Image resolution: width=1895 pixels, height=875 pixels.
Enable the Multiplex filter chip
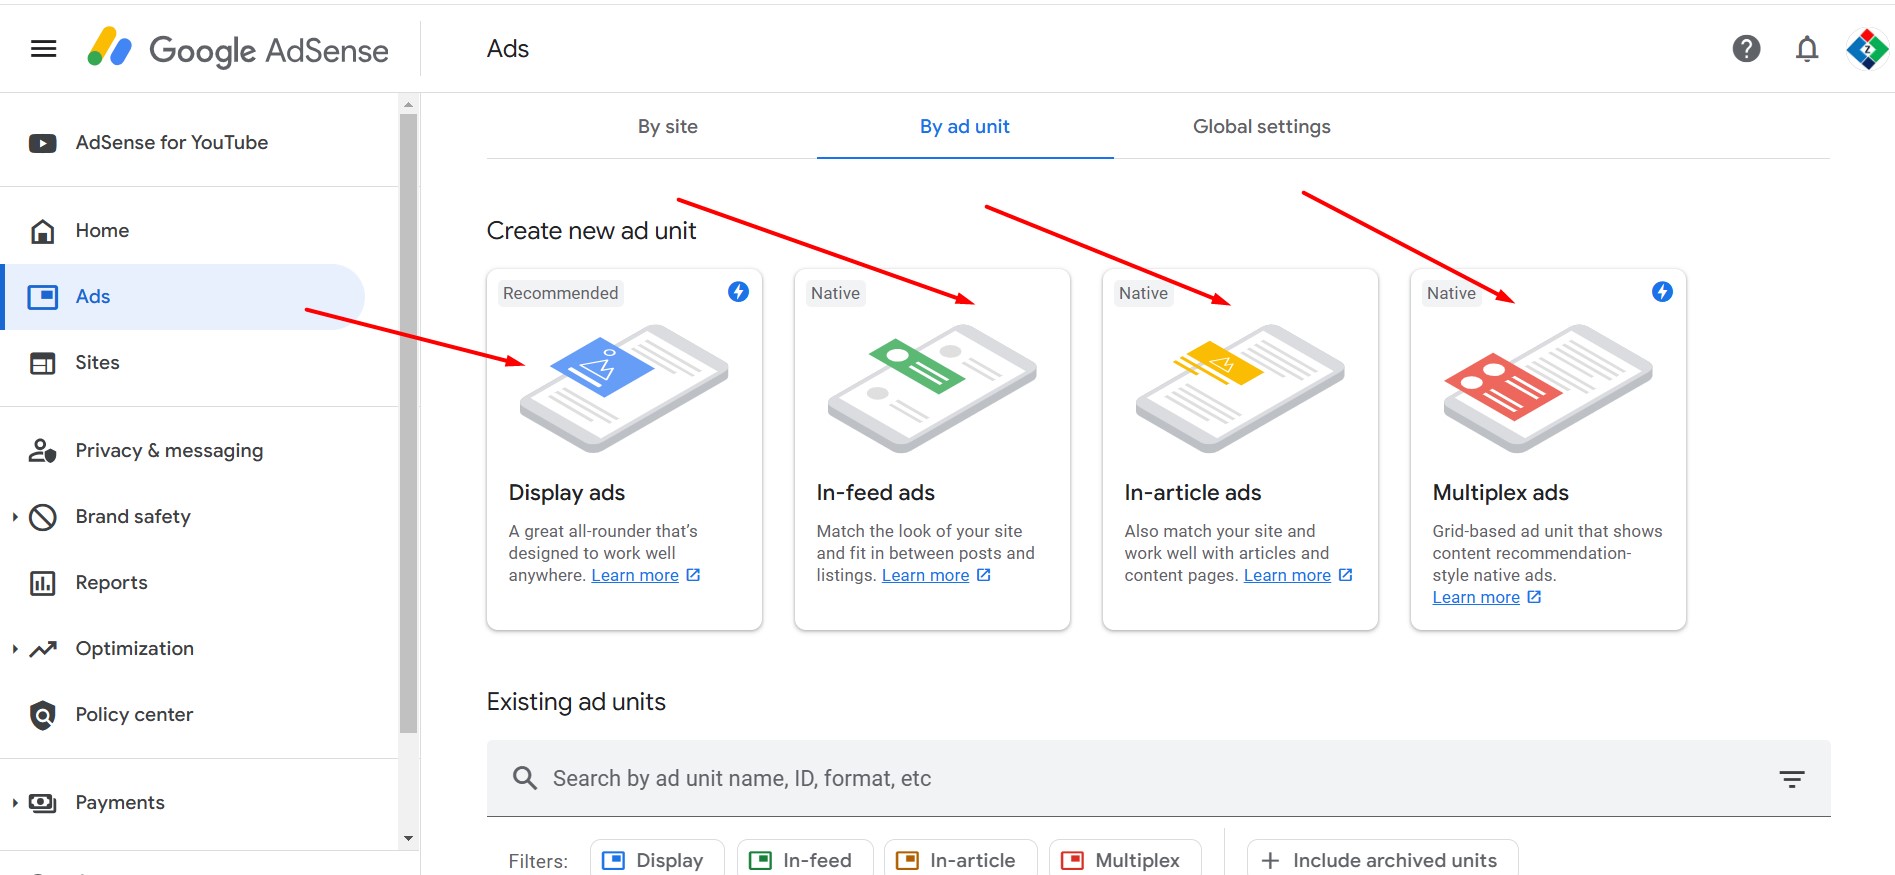click(x=1124, y=860)
